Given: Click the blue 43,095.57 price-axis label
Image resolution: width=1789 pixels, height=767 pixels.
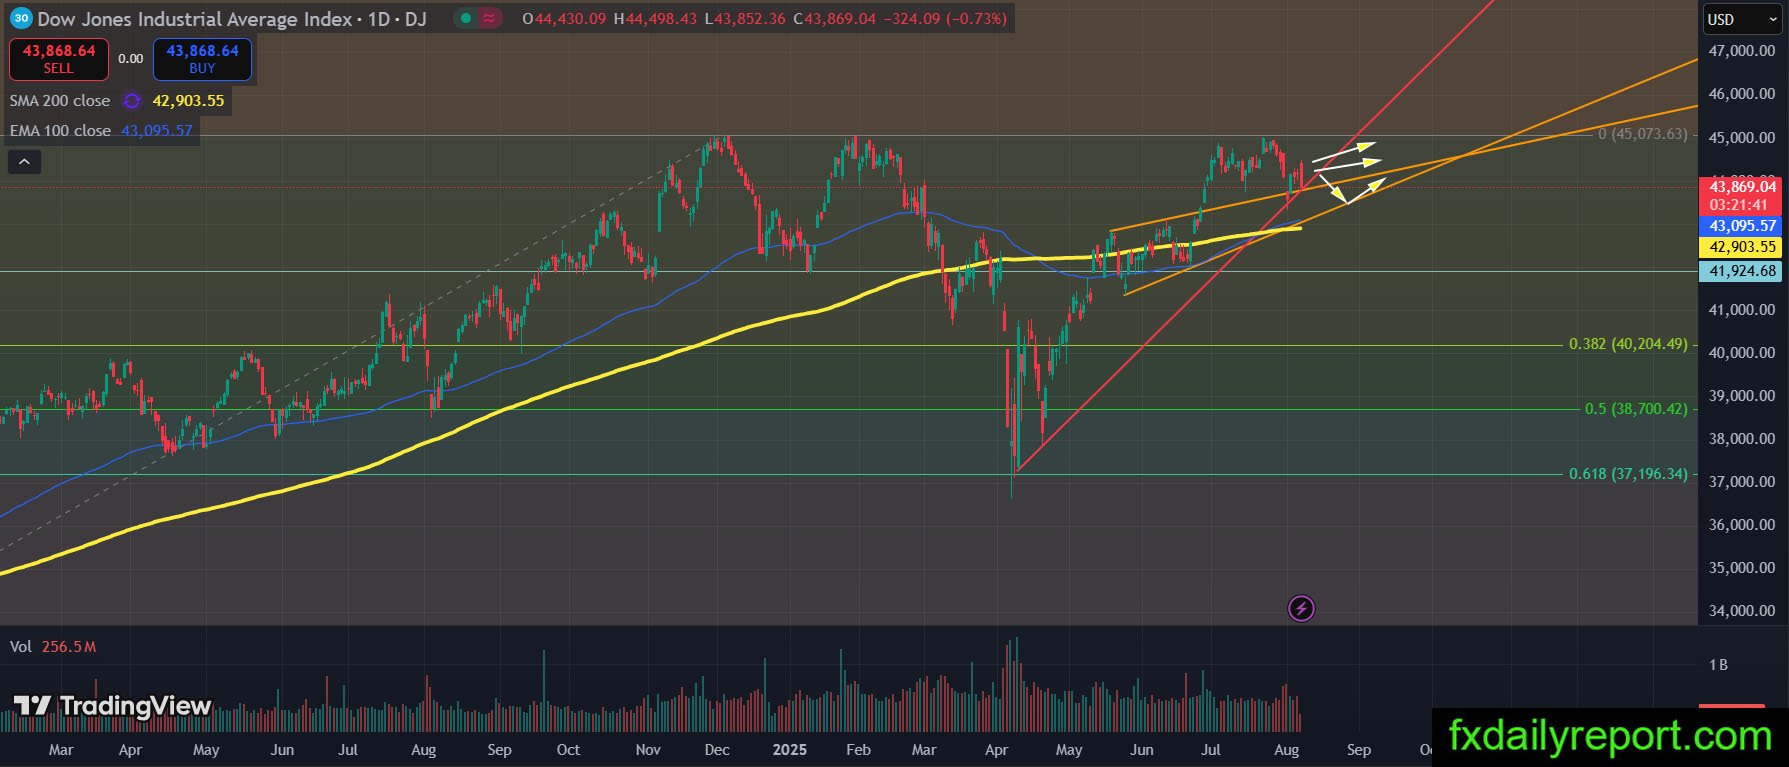Looking at the screenshot, I should 1742,226.
